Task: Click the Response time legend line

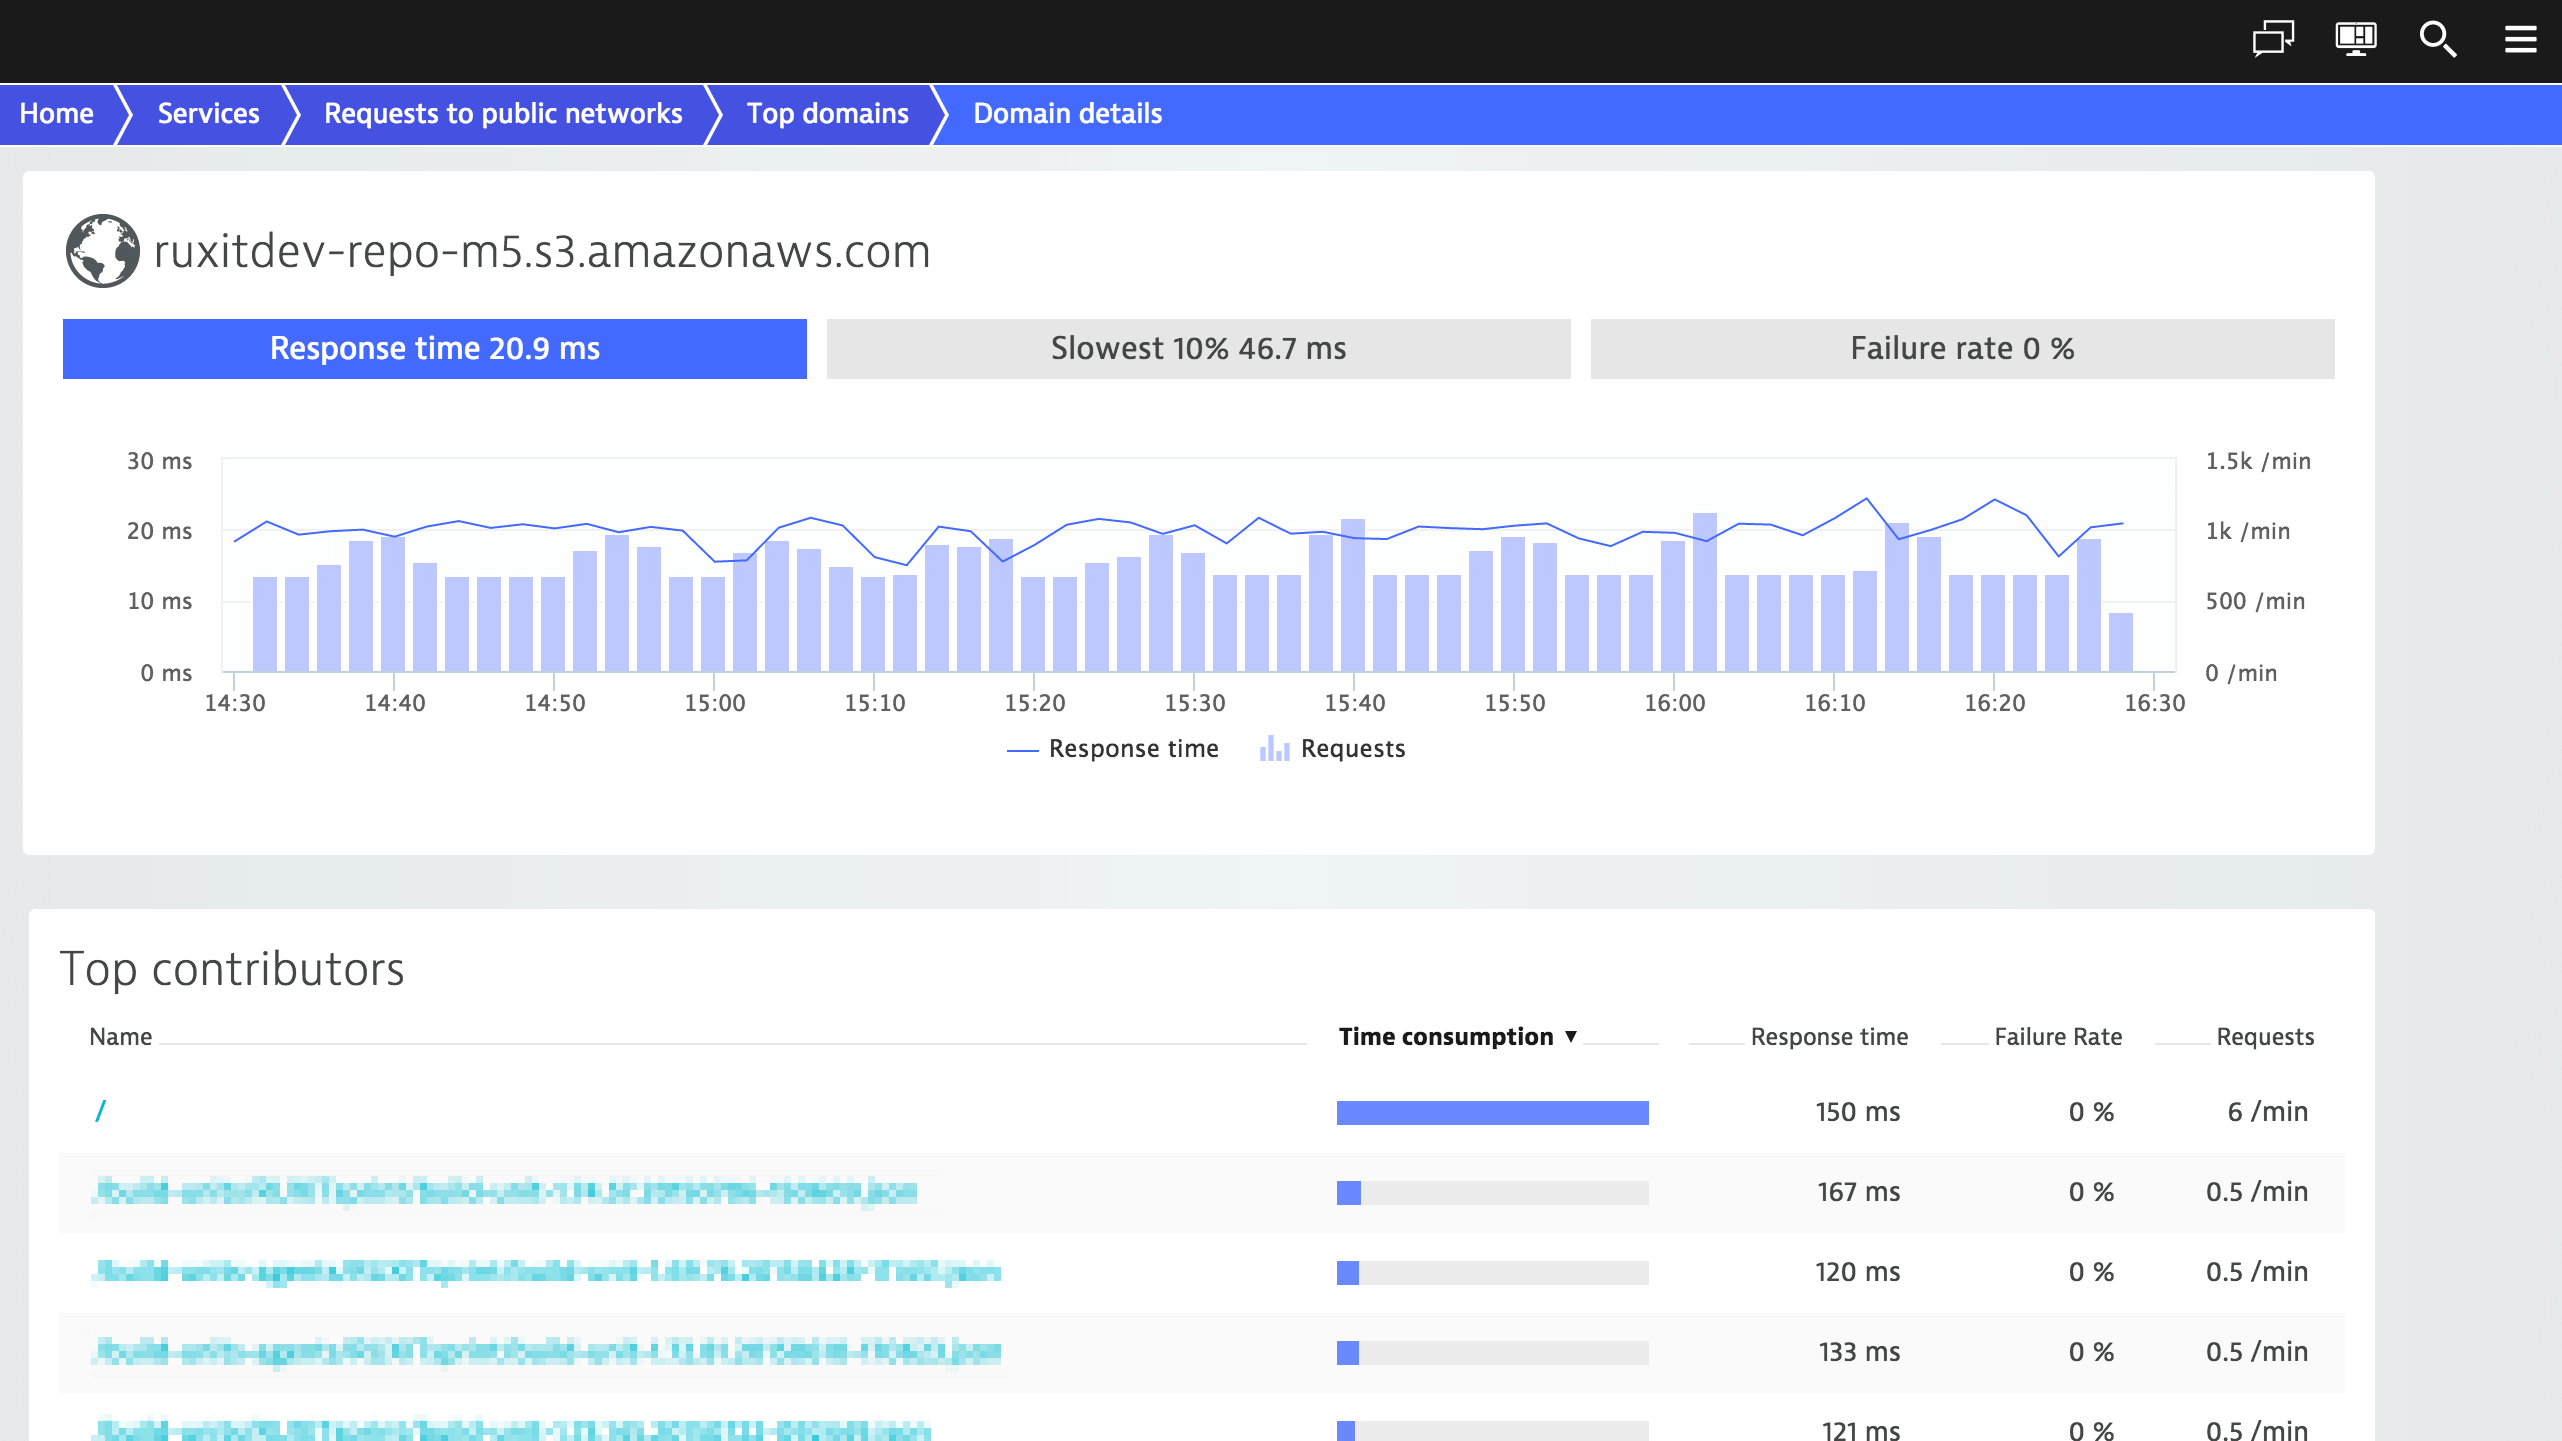Action: coord(1022,750)
